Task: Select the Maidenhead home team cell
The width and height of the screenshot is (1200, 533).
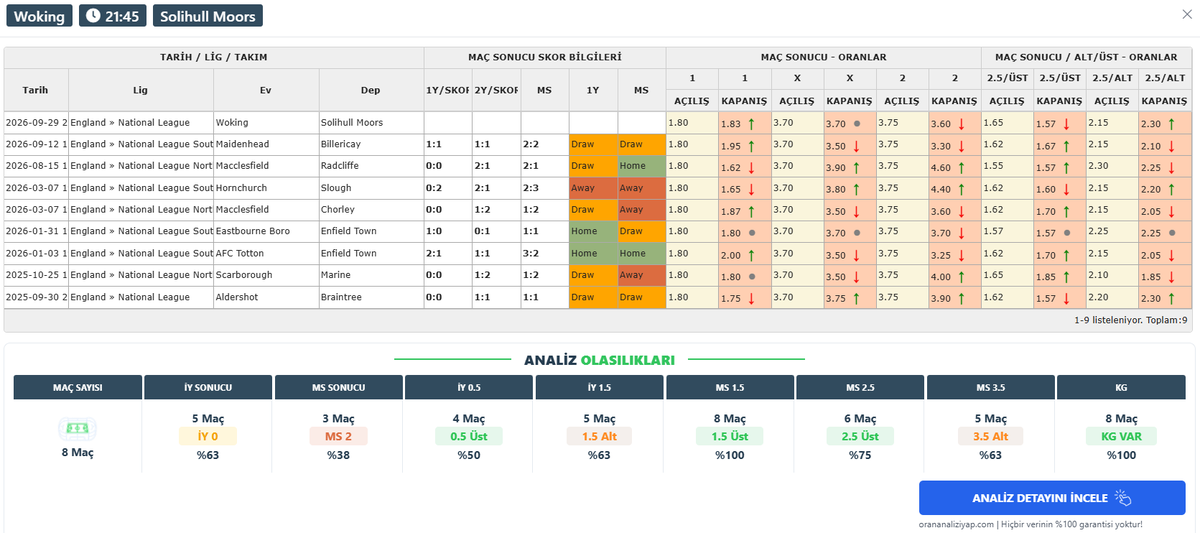Action: click(266, 145)
